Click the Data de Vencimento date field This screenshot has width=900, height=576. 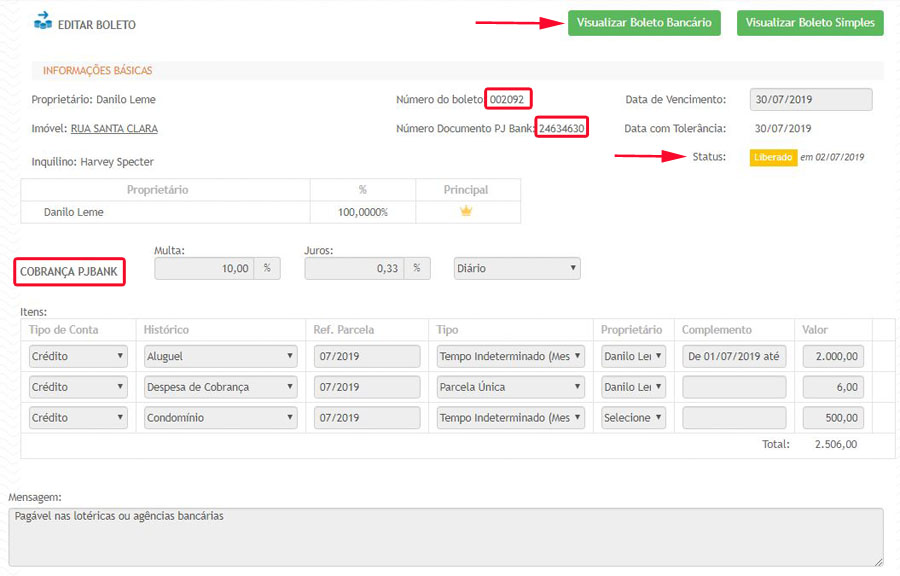pyautogui.click(x=810, y=99)
